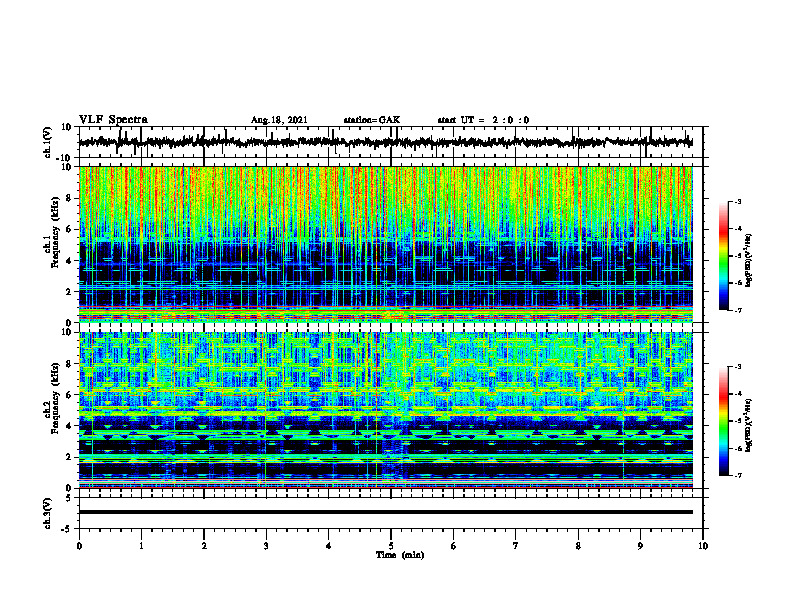Screen dimensions: 792x612
Task: Click the "VLF Spectra" title text
Action: click(113, 119)
